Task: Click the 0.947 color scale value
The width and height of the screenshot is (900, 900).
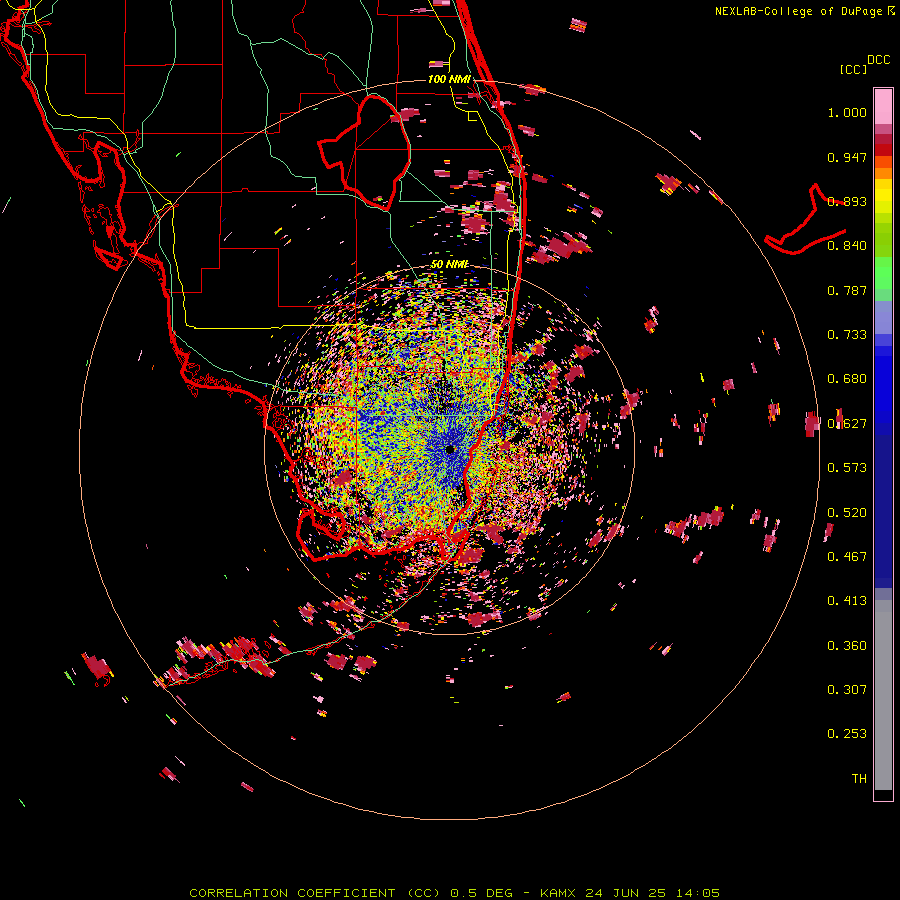Action: tap(847, 157)
